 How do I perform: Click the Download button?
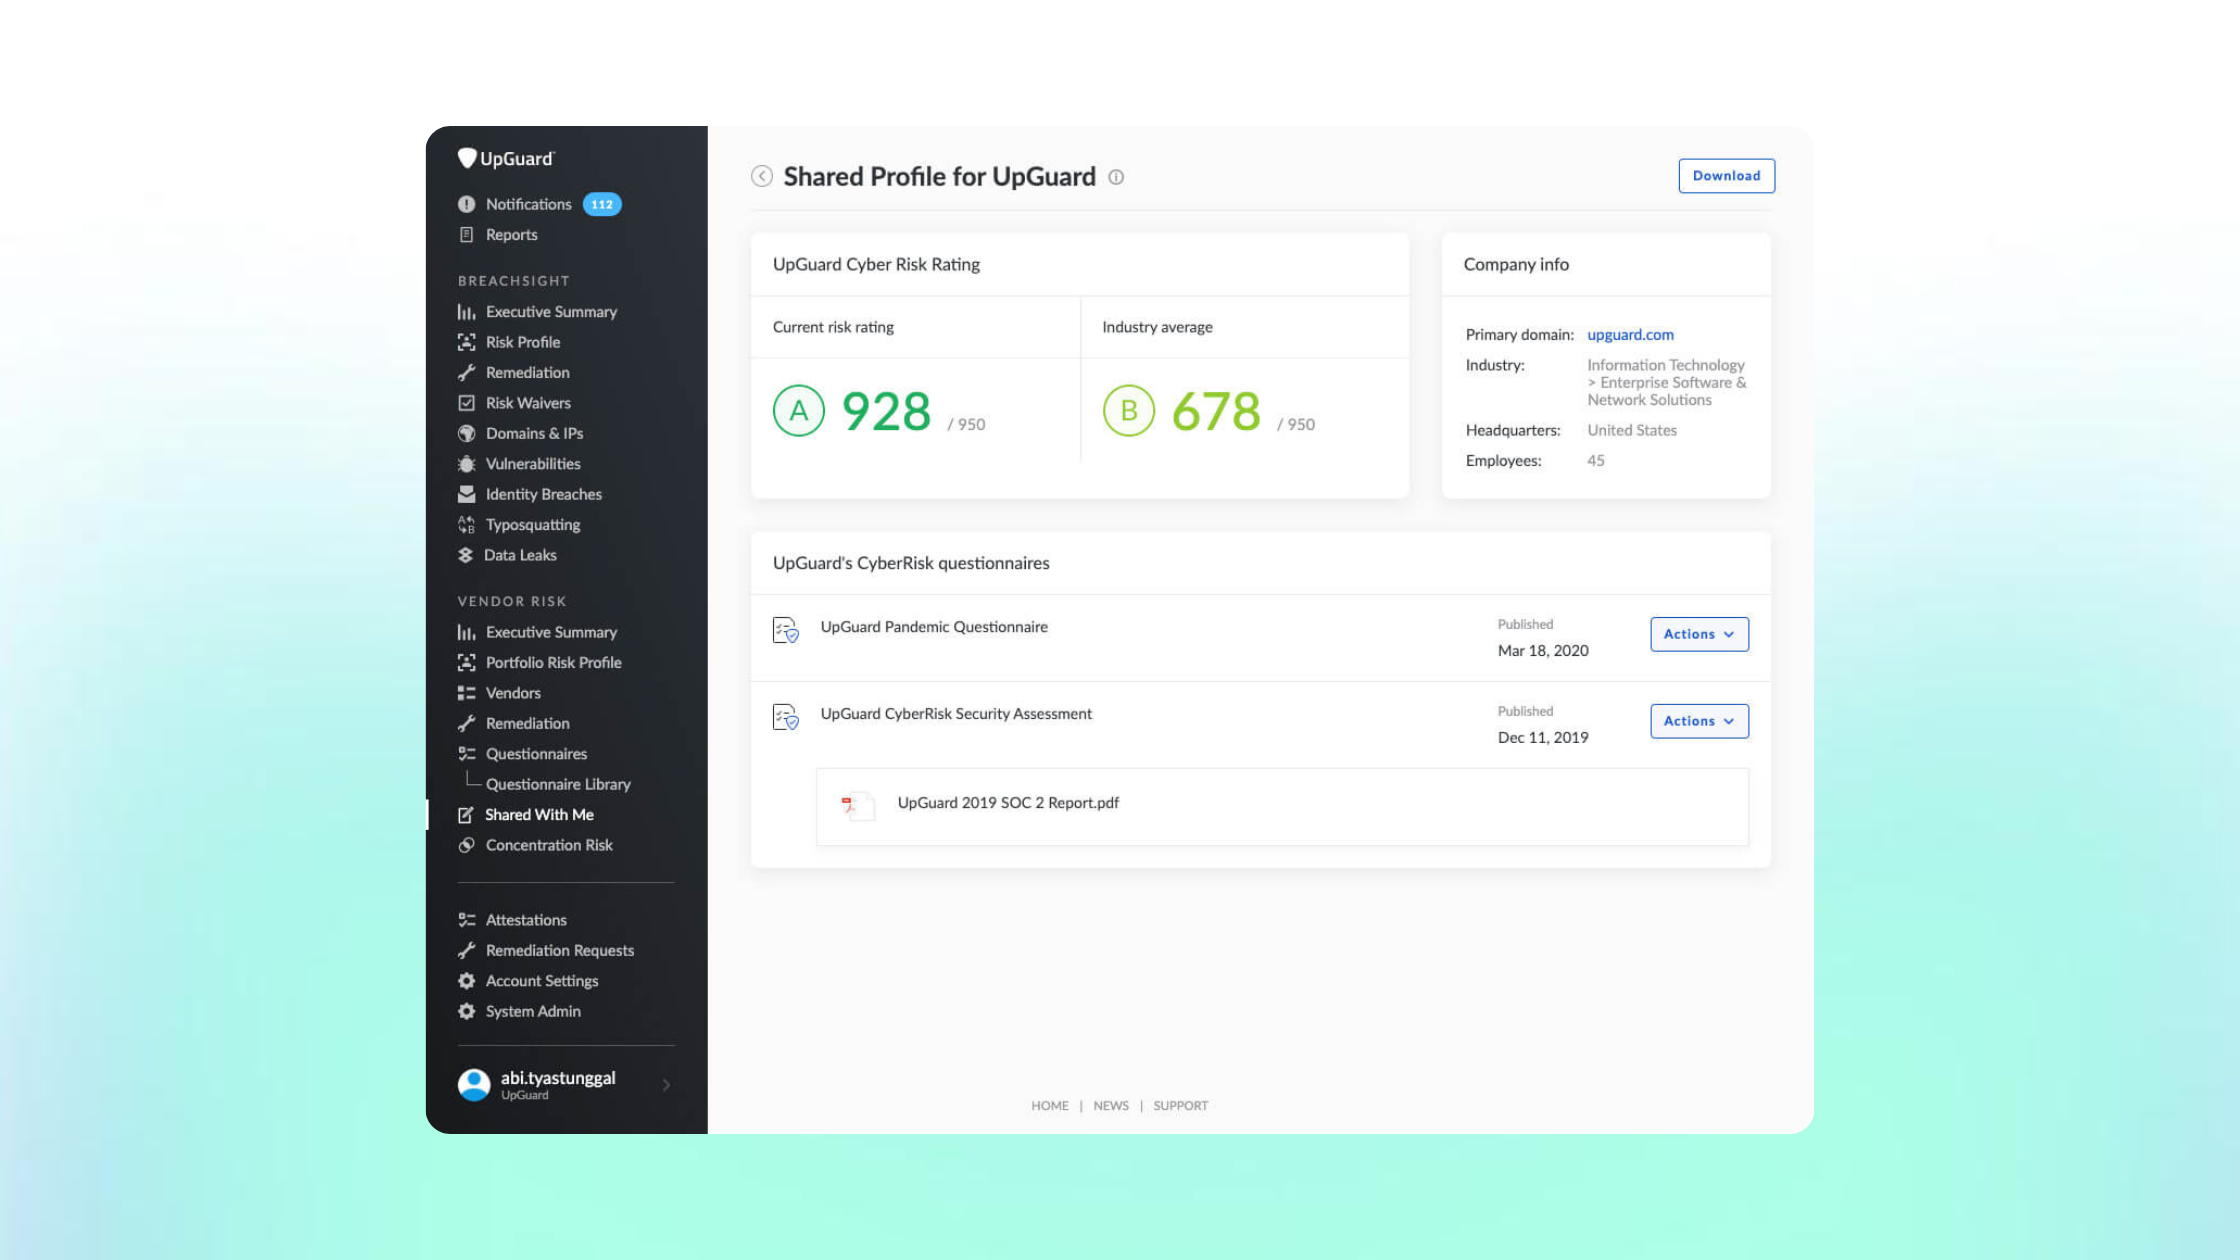[x=1726, y=176]
